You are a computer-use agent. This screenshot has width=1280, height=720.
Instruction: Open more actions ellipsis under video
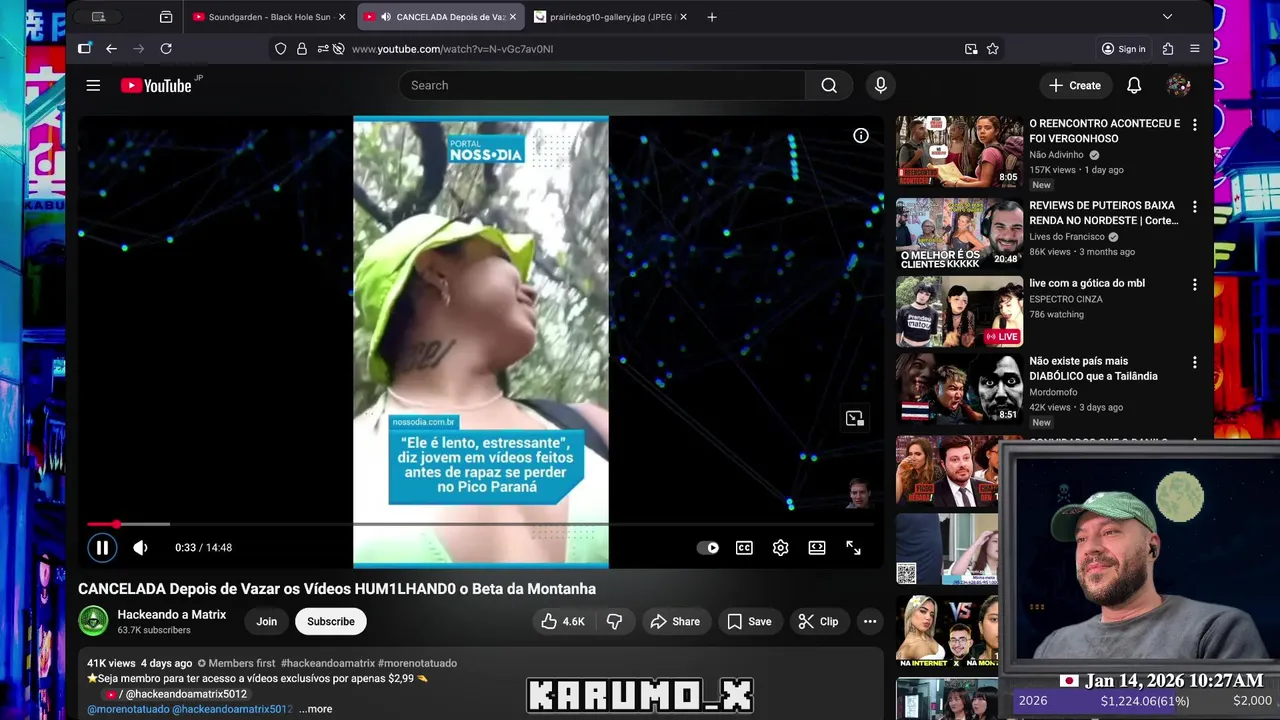pos(870,621)
